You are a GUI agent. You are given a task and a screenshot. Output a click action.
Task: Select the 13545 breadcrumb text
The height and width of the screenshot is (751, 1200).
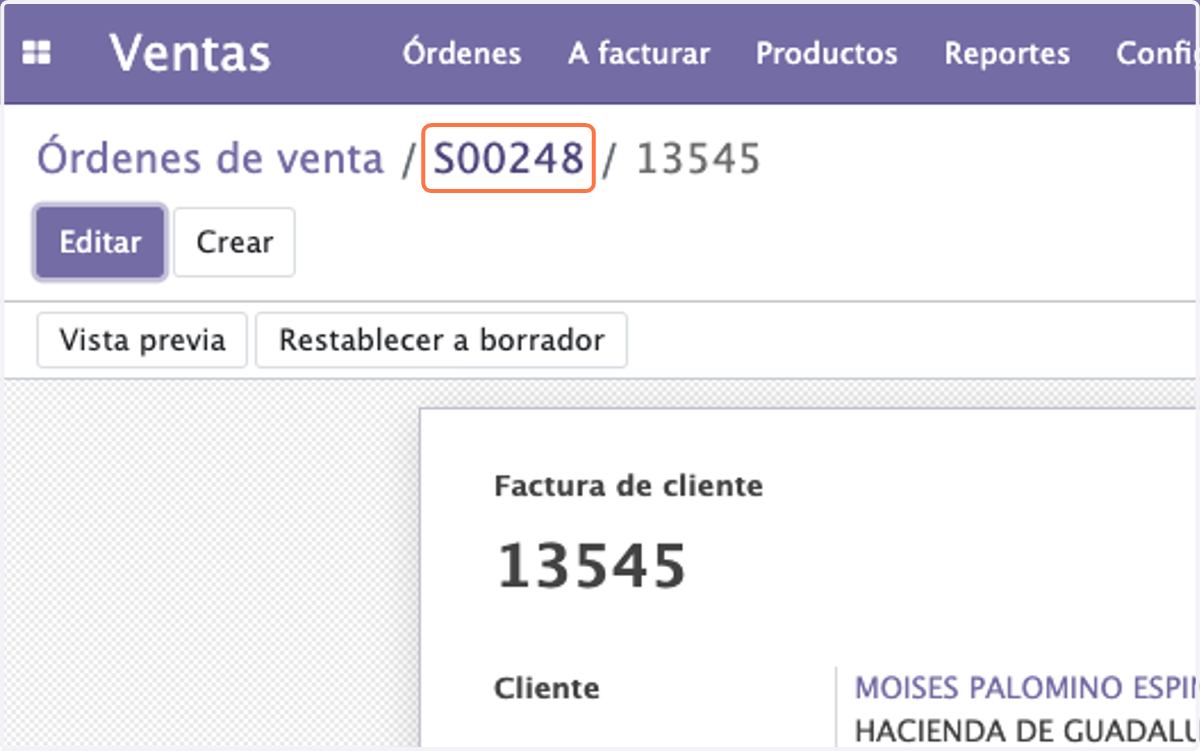(x=698, y=158)
